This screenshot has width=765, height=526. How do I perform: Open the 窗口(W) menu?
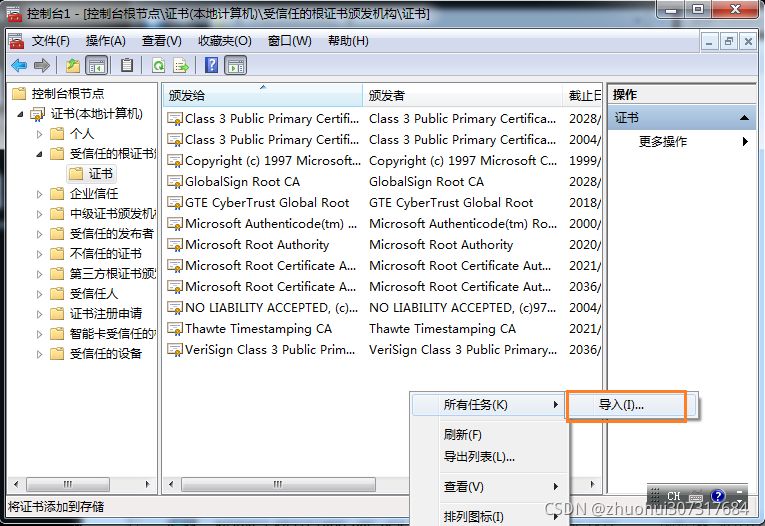[289, 41]
